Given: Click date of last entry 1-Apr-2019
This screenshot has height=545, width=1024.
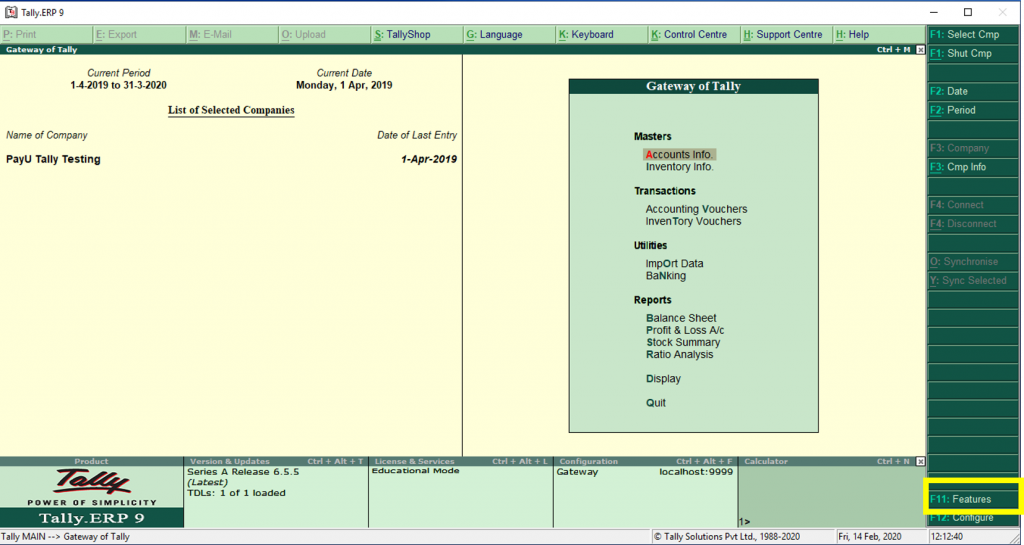Looking at the screenshot, I should coord(429,159).
